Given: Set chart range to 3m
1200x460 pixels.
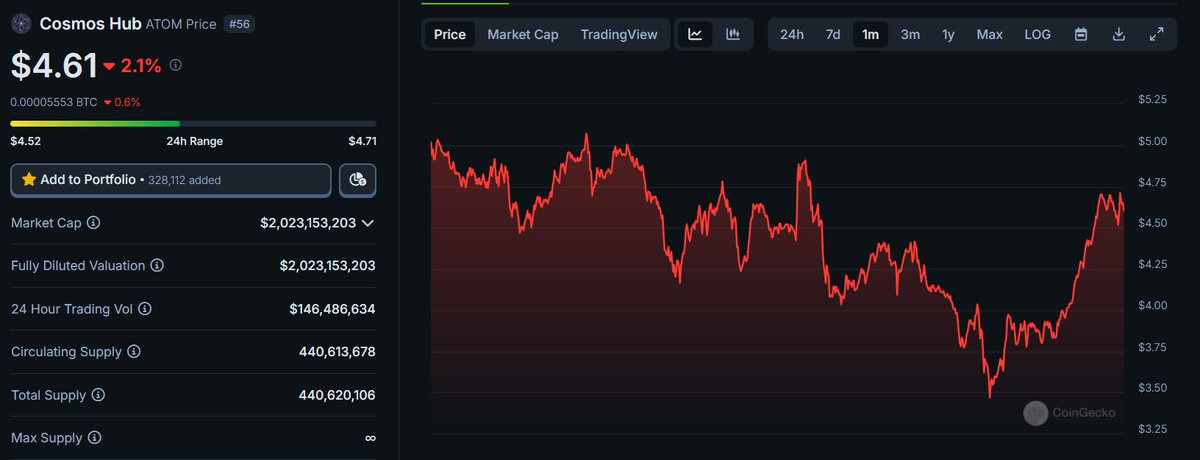Looking at the screenshot, I should (x=910, y=34).
